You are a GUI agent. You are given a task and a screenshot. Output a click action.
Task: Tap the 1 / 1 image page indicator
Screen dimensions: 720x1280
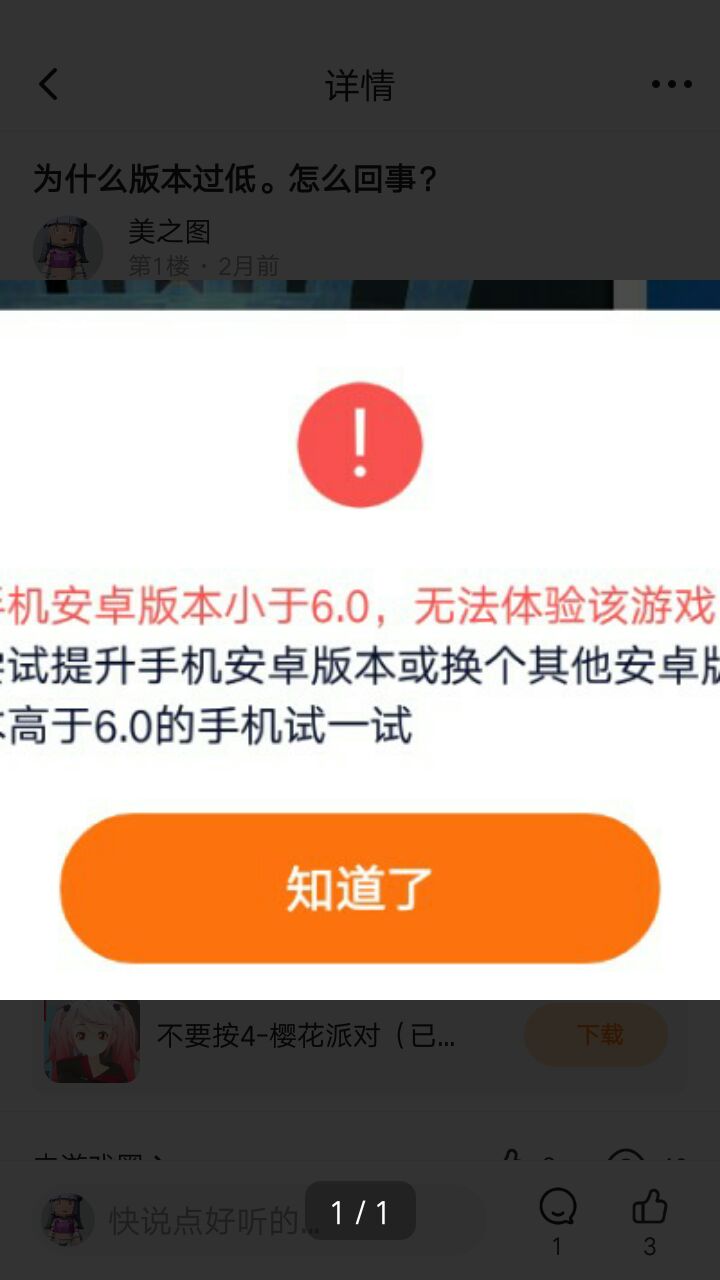pos(360,1212)
